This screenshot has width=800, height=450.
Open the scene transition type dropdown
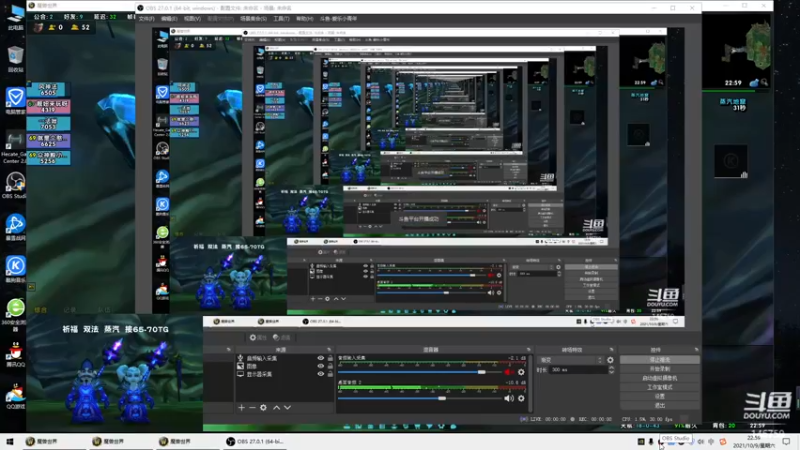pos(571,360)
